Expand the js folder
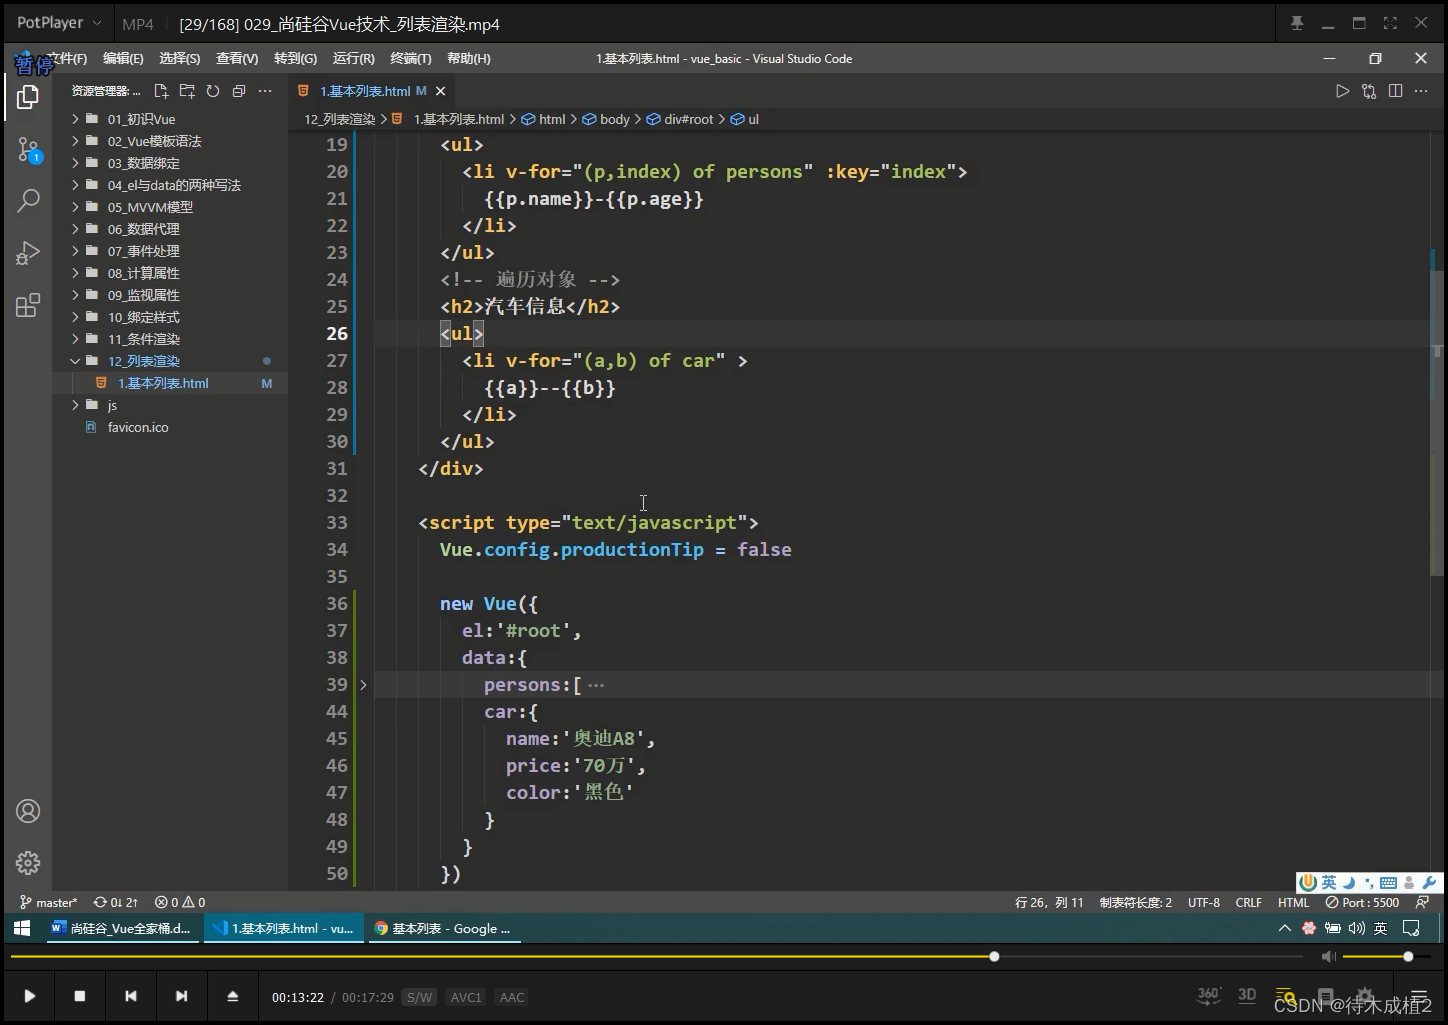This screenshot has width=1448, height=1025. (x=75, y=405)
